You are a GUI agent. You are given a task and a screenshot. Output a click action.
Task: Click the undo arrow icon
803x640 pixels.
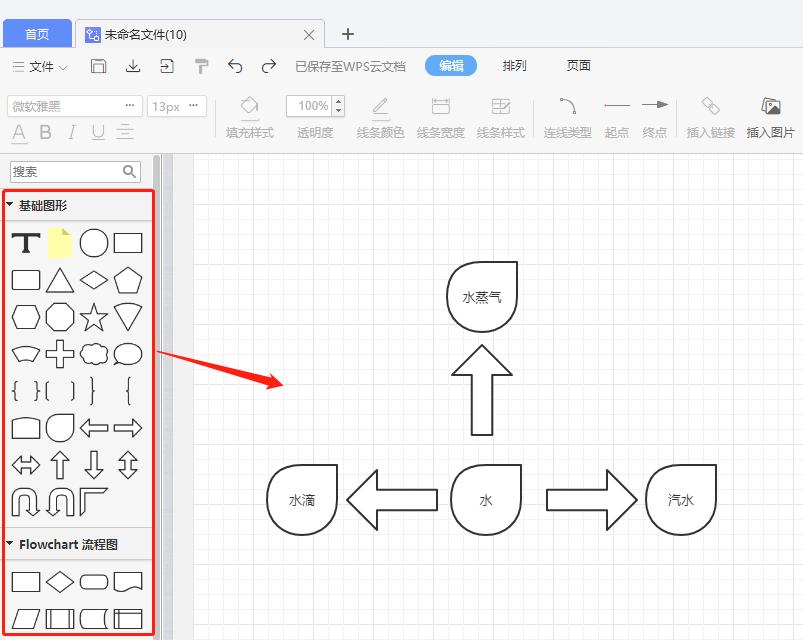237,66
